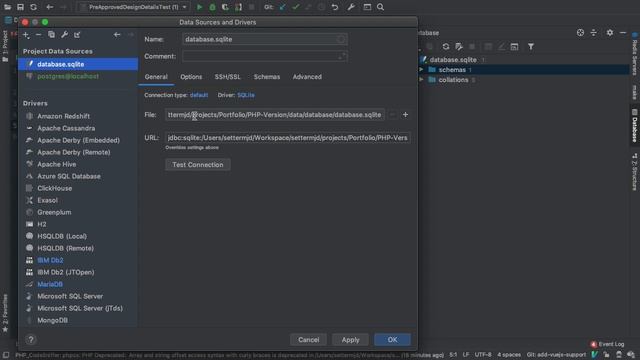The width and height of the screenshot is (640, 360).
Task: Select the IBM Db2 driver
Action: click(78, 260)
